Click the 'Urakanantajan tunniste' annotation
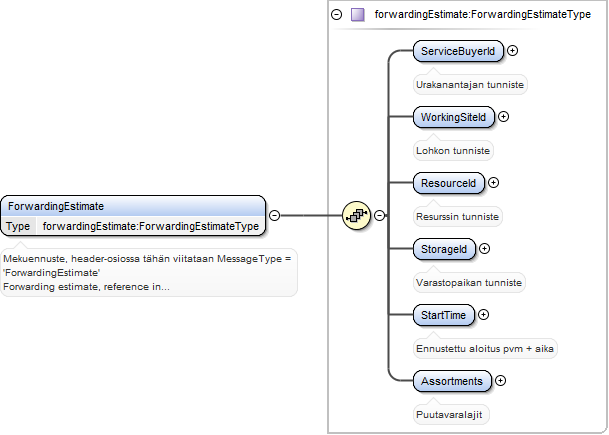The image size is (609, 435). (x=470, y=85)
